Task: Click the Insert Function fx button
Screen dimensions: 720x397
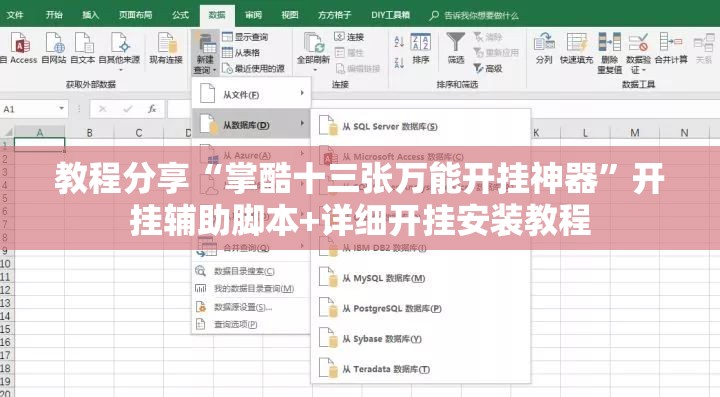Action: (x=152, y=109)
